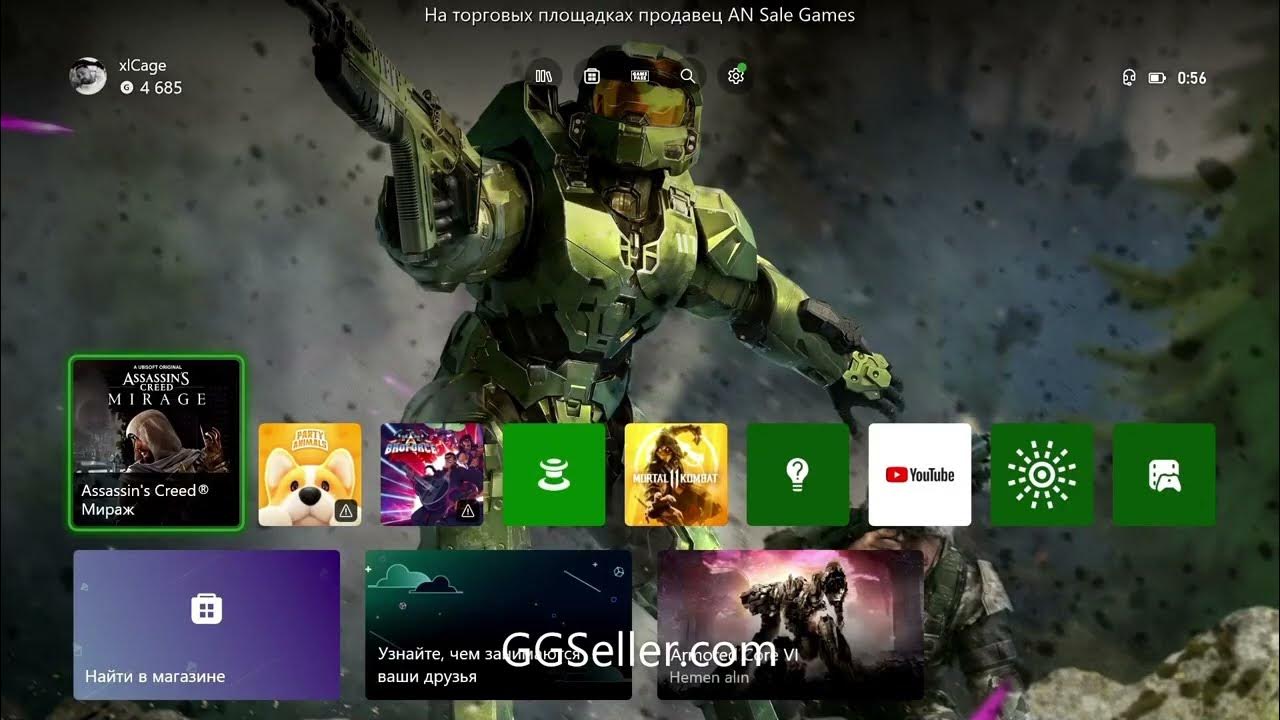Image resolution: width=1280 pixels, height=720 pixels.
Task: Click the Hemen alın text on Armored Core card
Action: click(x=709, y=677)
